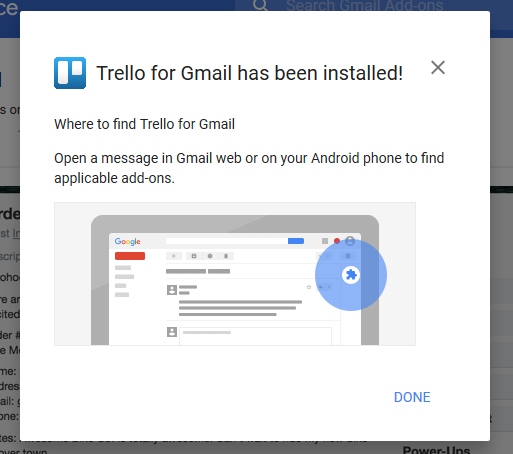Click the archive icon in illustrated mail toolbar
Viewport: 513px width, 454px height.
pyautogui.click(x=194, y=256)
